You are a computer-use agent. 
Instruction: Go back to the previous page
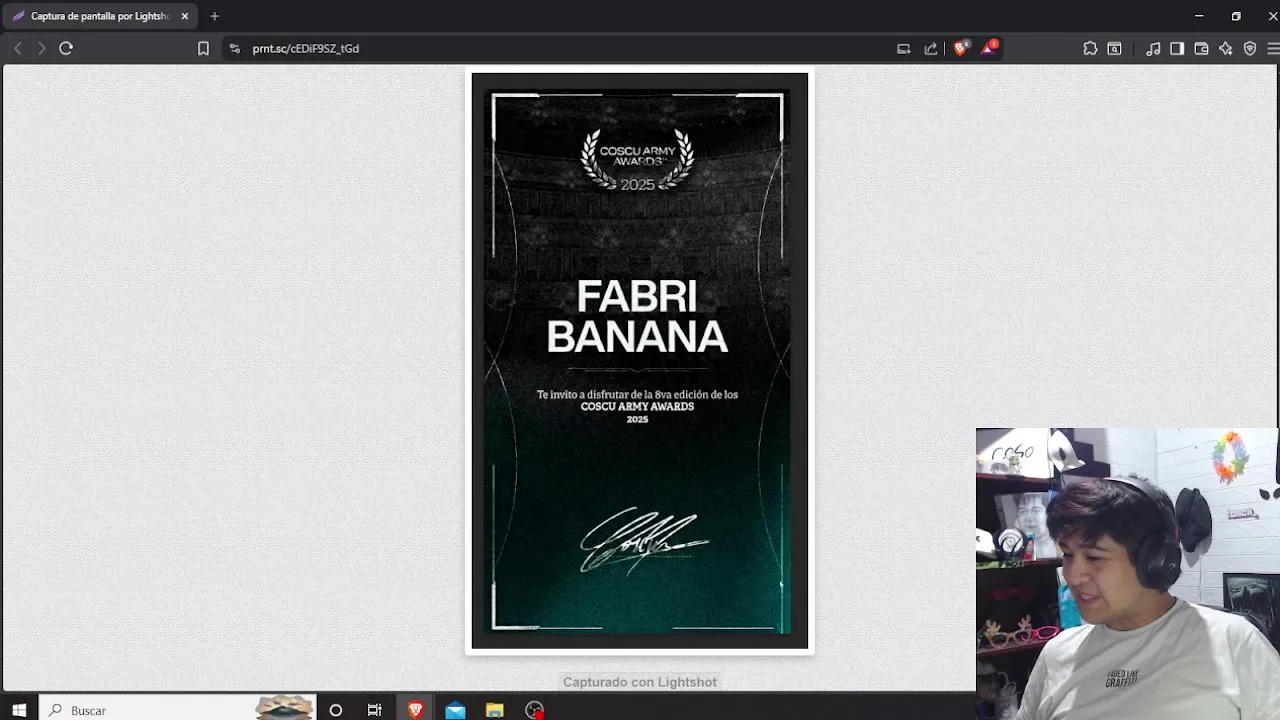point(18,48)
